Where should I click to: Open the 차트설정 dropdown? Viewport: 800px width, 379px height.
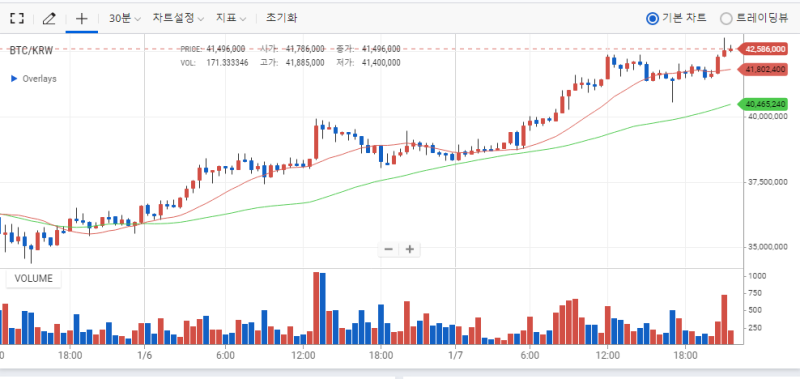click(x=178, y=18)
